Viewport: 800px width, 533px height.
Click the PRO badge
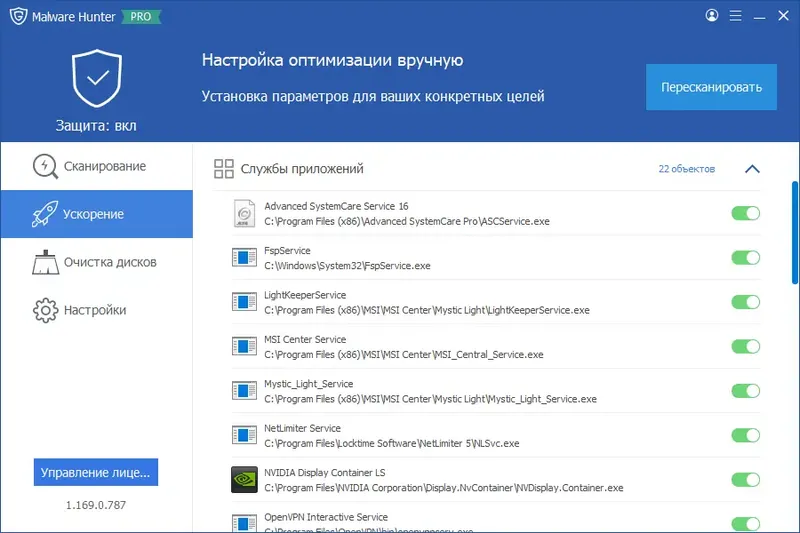pos(140,16)
